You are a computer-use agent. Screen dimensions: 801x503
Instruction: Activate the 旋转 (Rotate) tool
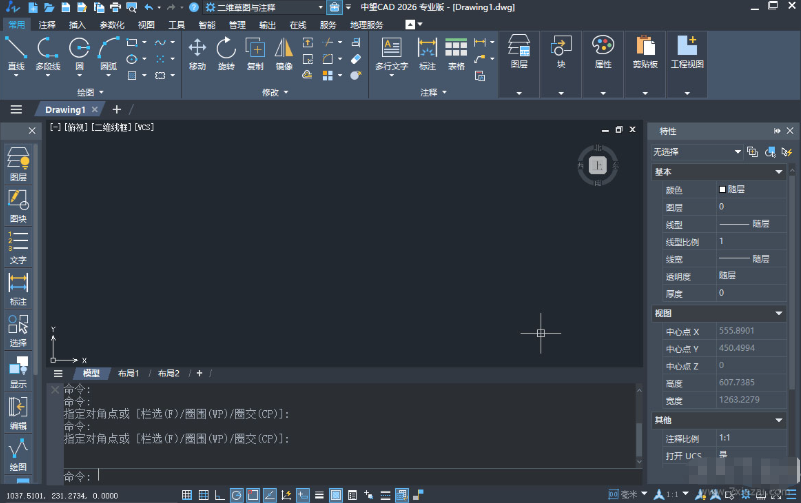click(226, 52)
